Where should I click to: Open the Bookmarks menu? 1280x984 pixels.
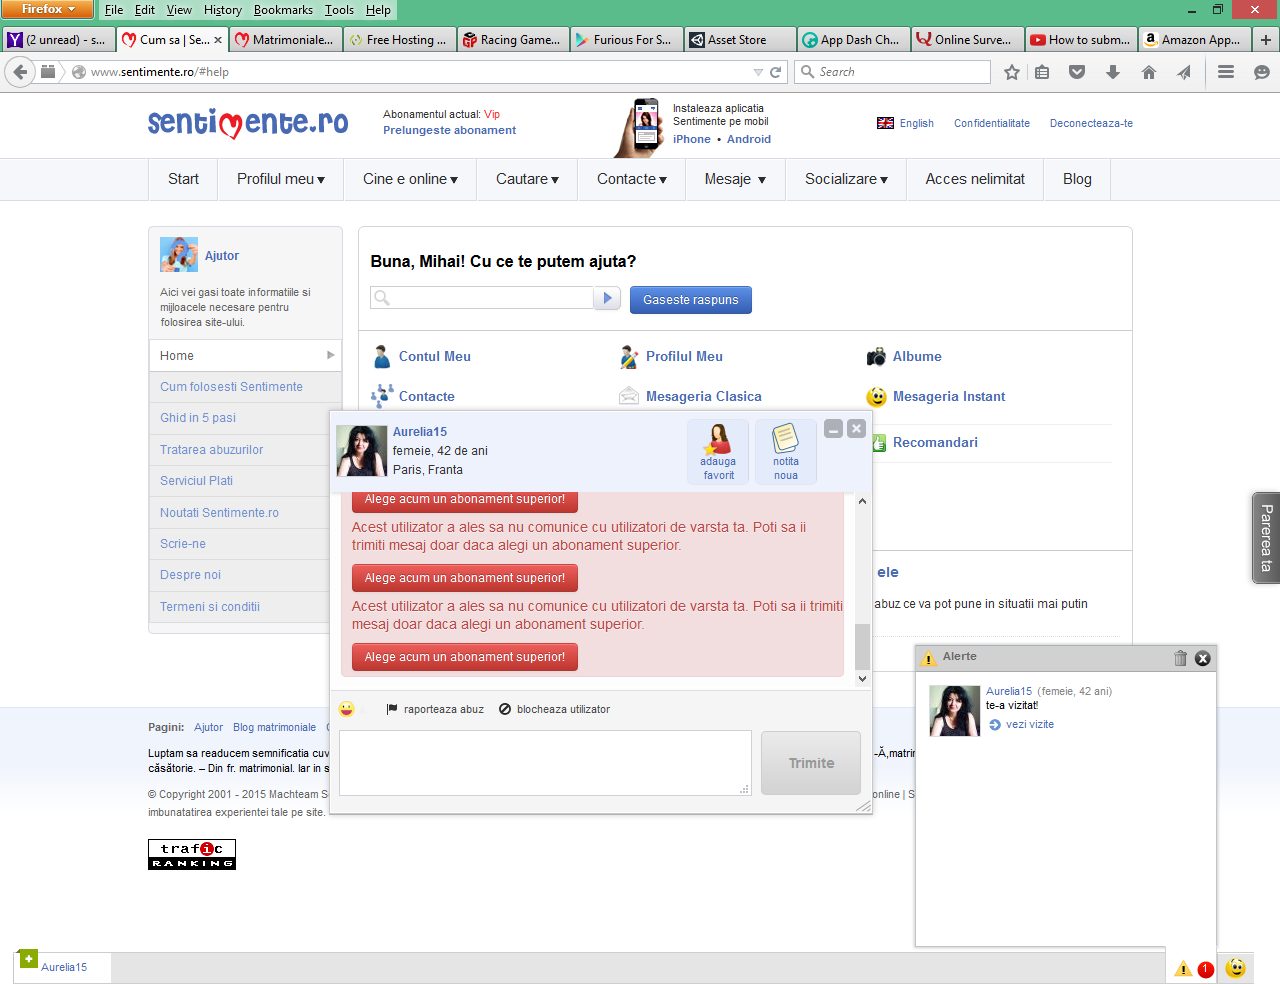click(x=283, y=10)
